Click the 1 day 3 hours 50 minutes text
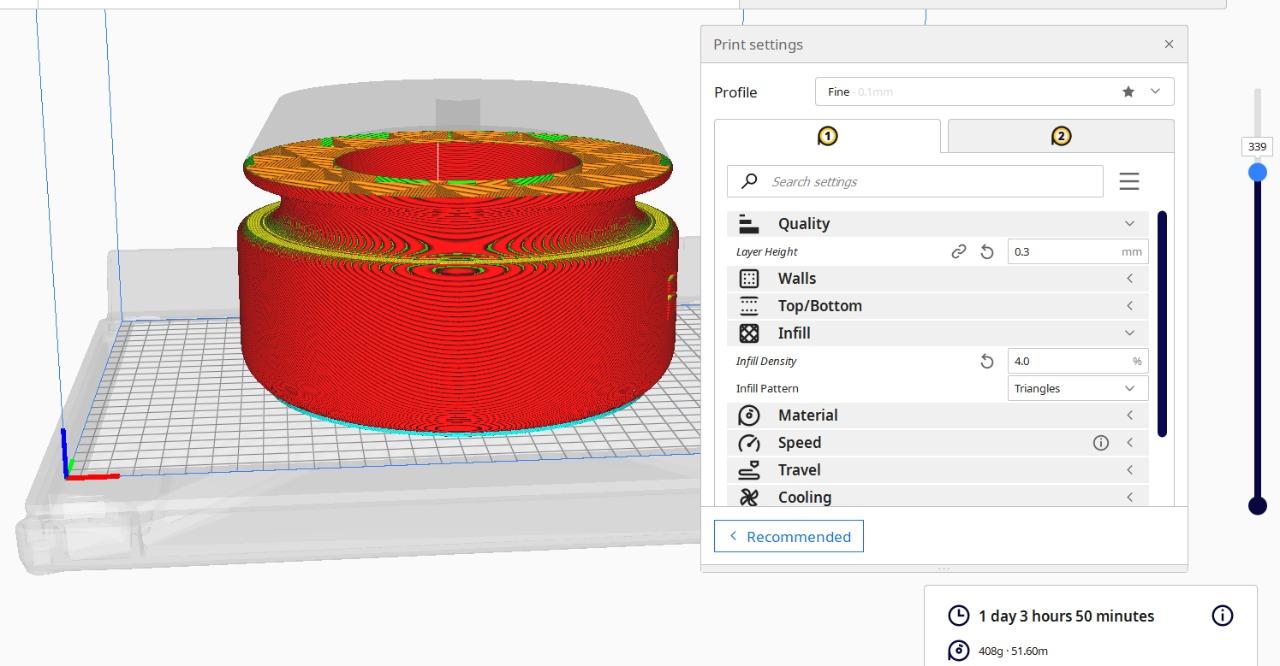The width and height of the screenshot is (1280, 666). (1066, 616)
